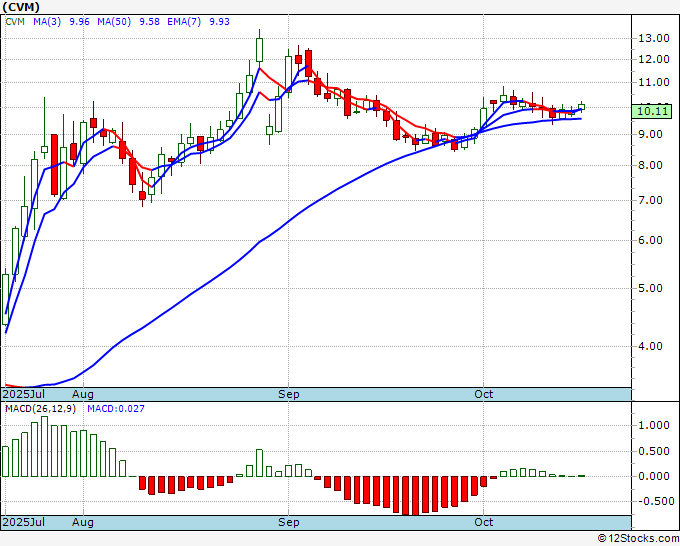Click the last green candlestick in October
680x546 pixels.
point(582,107)
